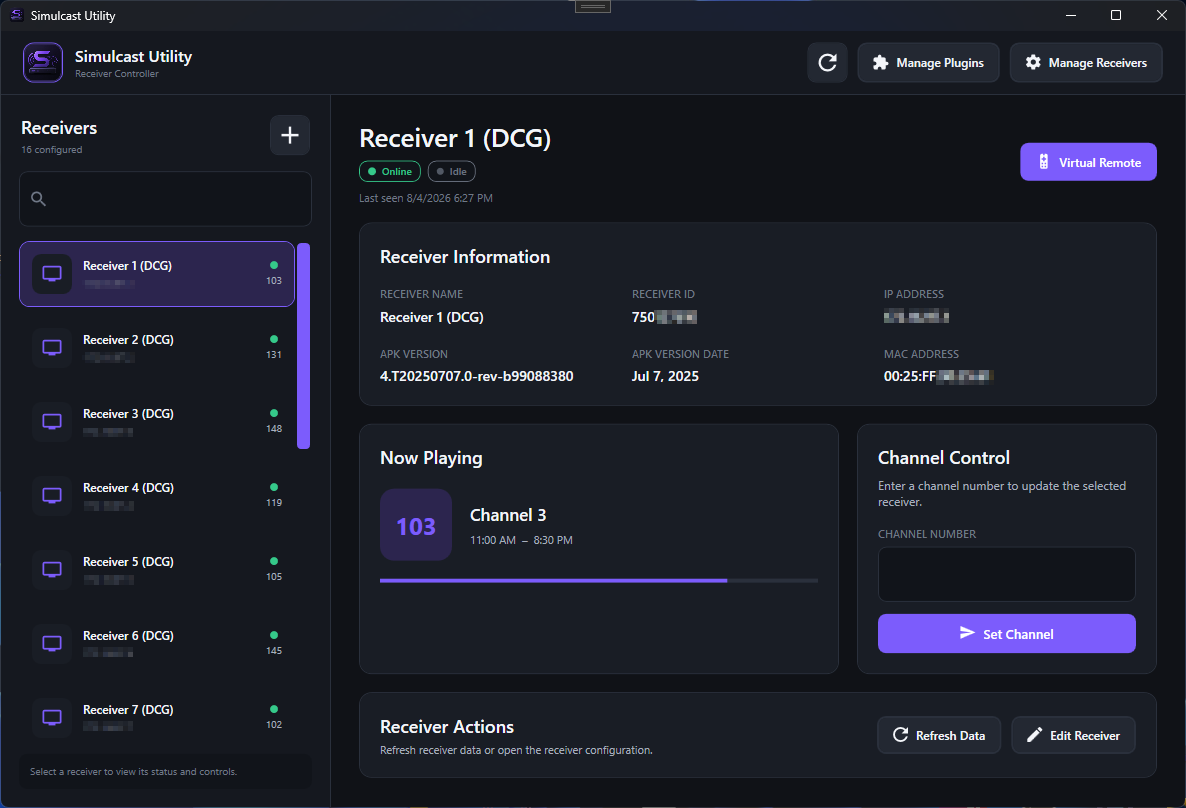1186x808 pixels.
Task: Focus the receiver search field
Action: coord(165,199)
